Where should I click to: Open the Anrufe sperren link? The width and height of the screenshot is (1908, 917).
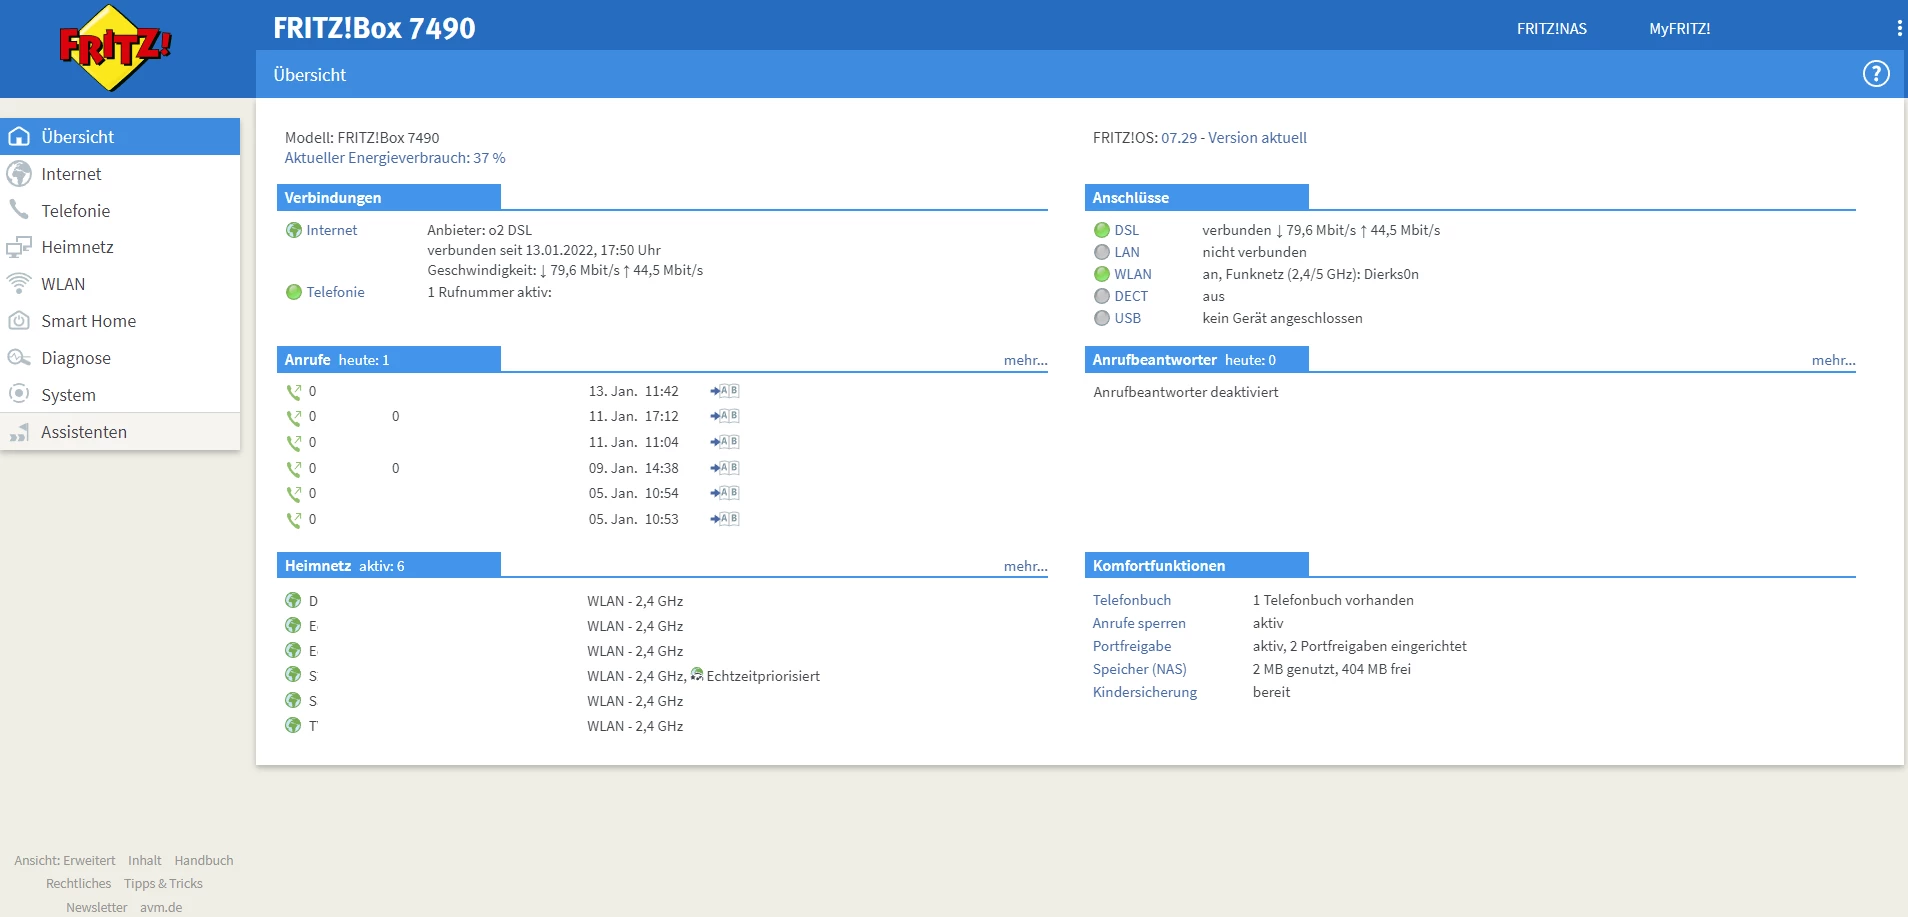(x=1139, y=623)
